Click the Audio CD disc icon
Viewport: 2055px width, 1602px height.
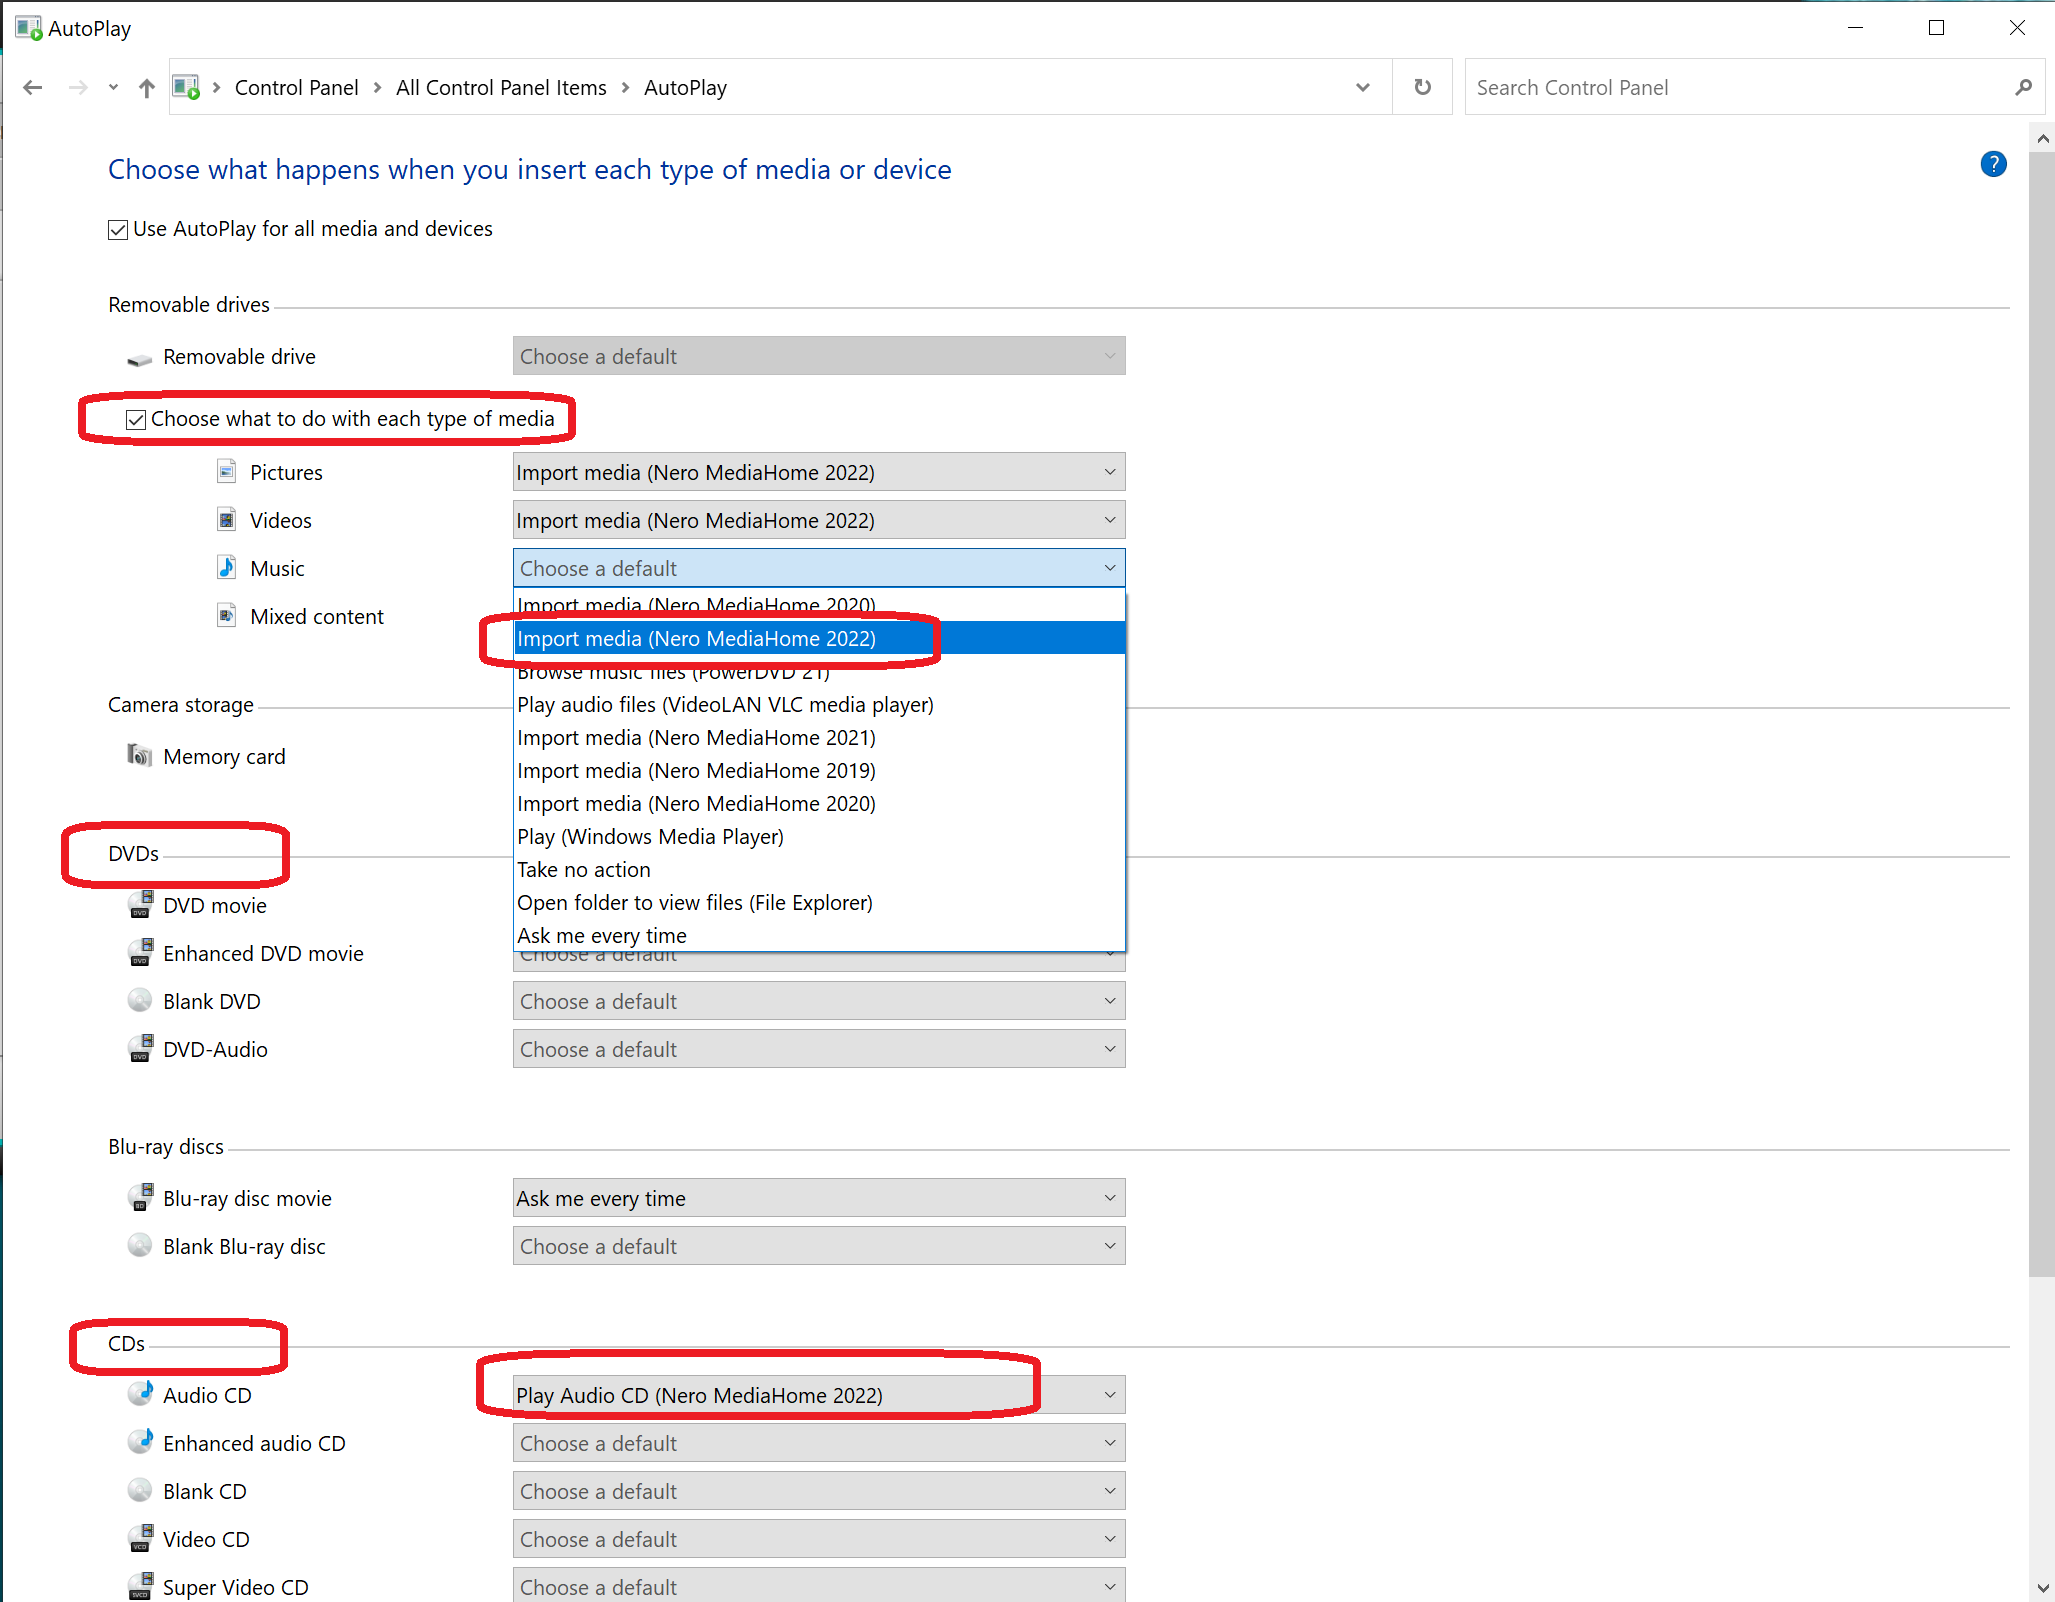click(141, 1394)
